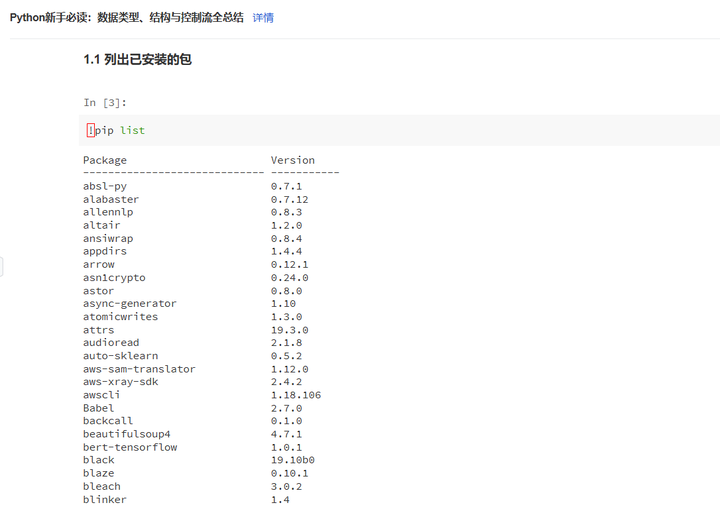Select the atomicwrites package name
The width and height of the screenshot is (720, 507).
(120, 317)
